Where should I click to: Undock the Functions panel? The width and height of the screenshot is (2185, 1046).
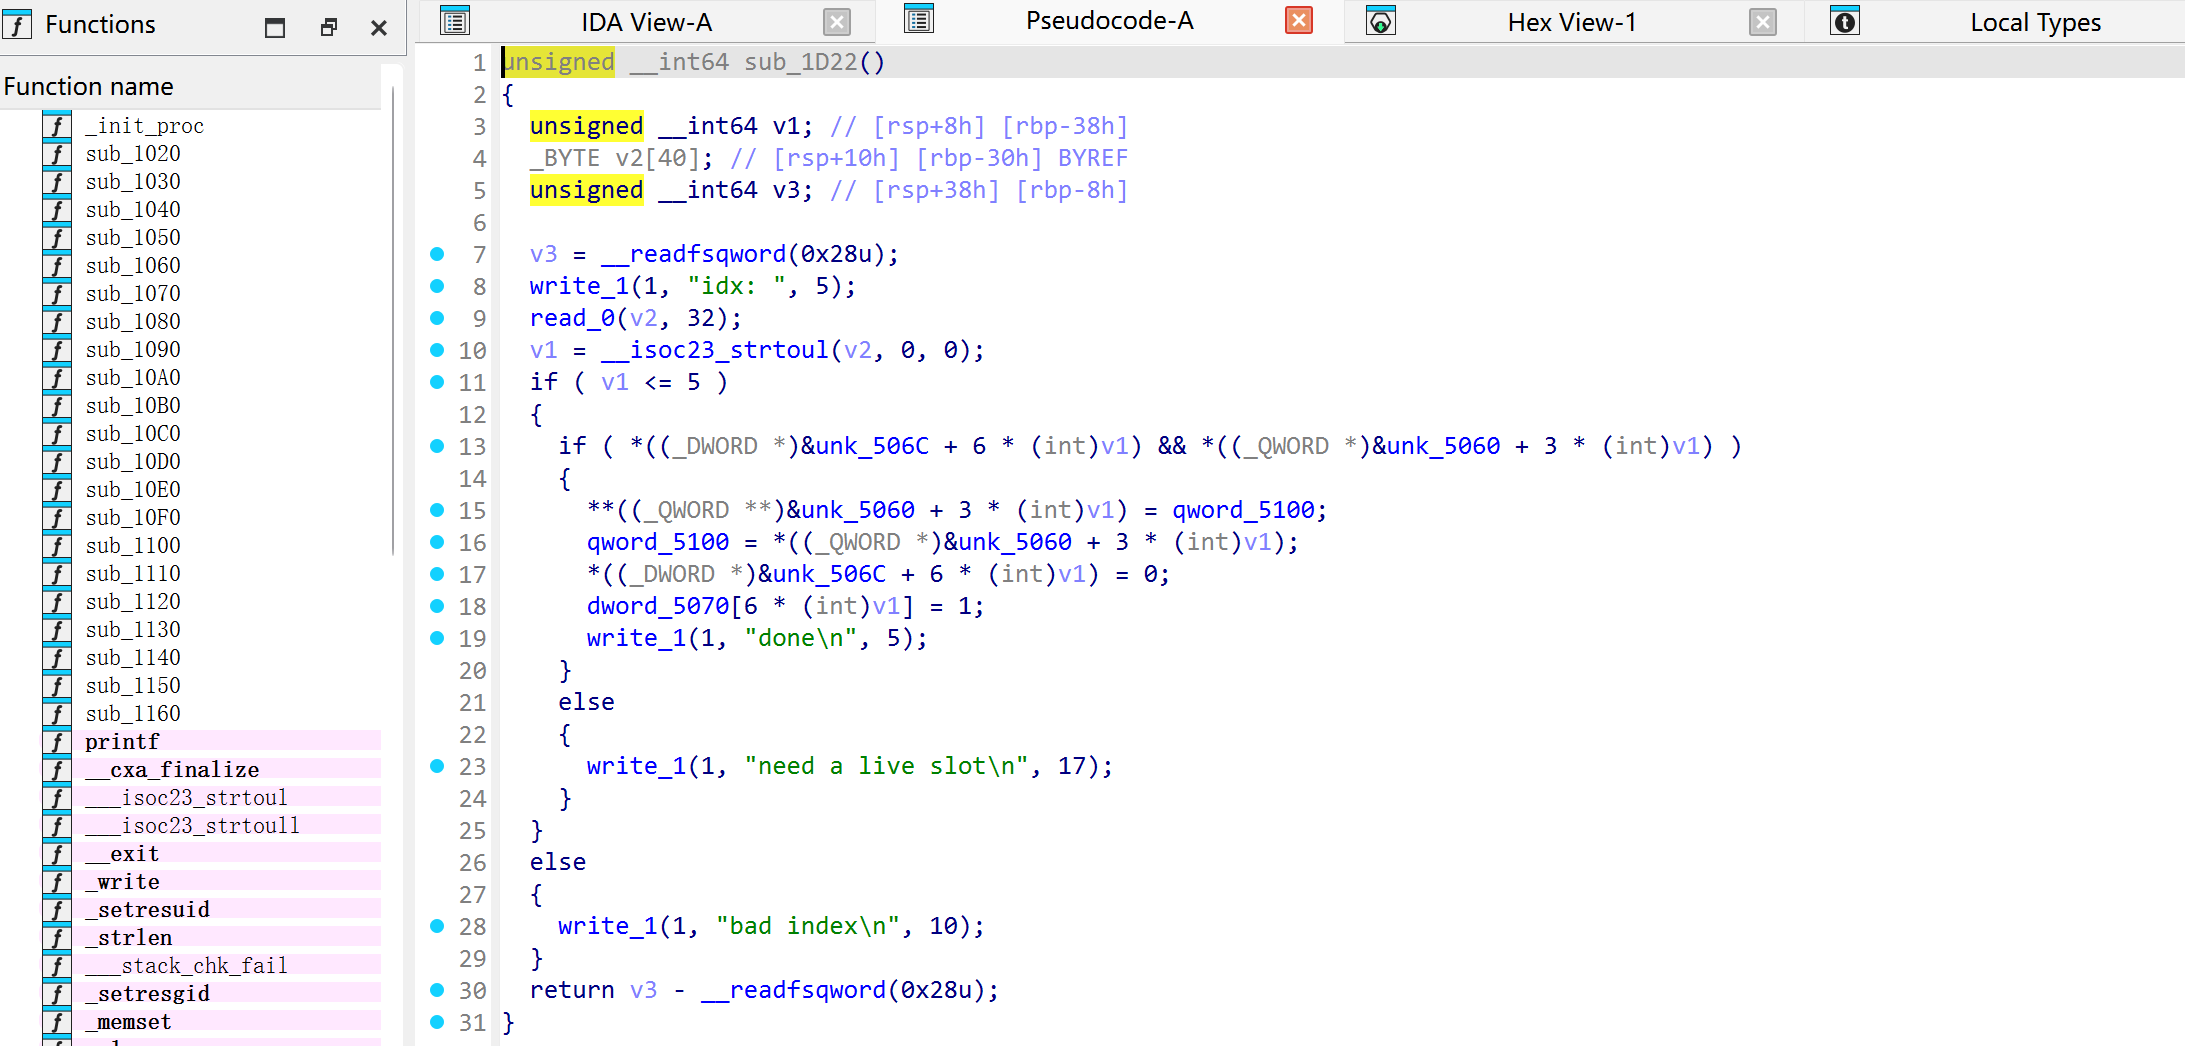328,27
